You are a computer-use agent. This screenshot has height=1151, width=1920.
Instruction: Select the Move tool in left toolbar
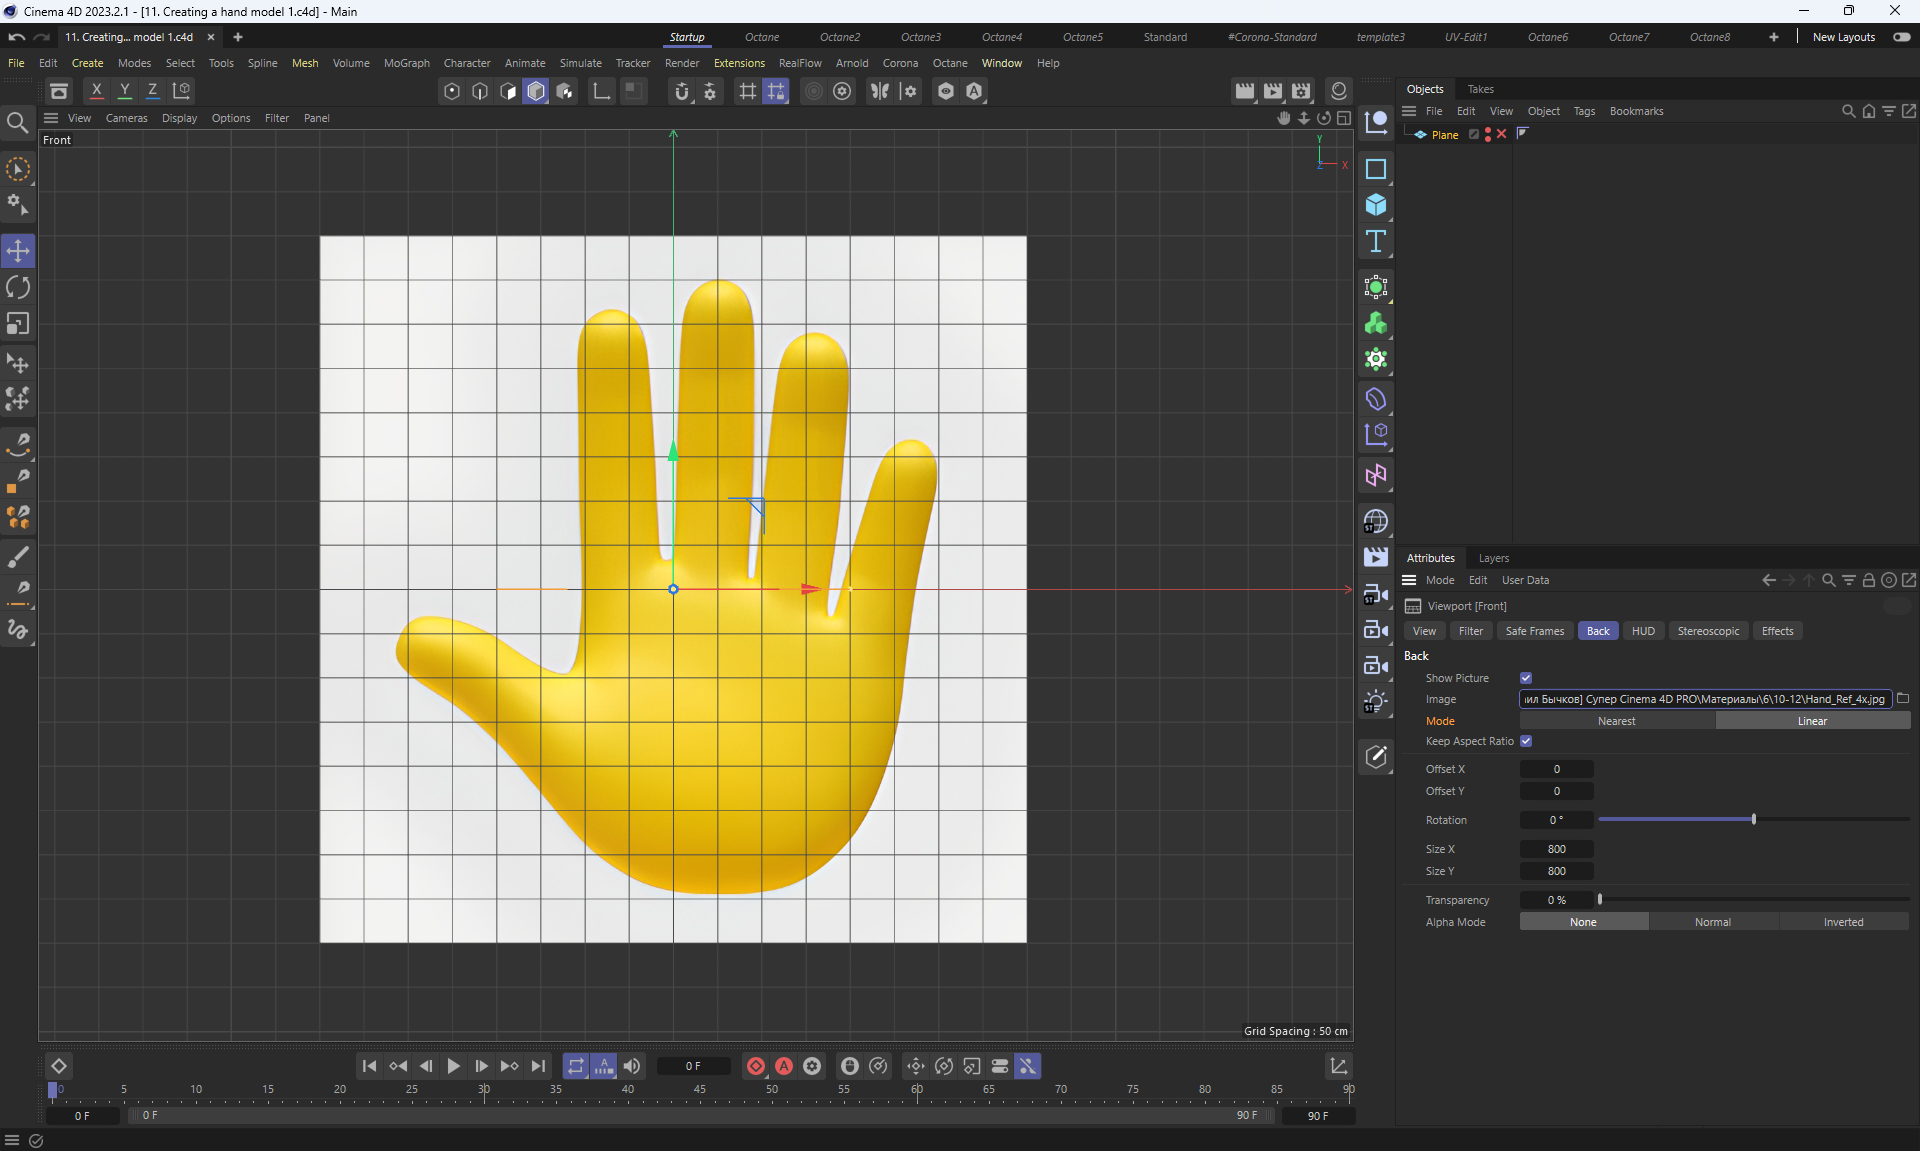tap(18, 251)
